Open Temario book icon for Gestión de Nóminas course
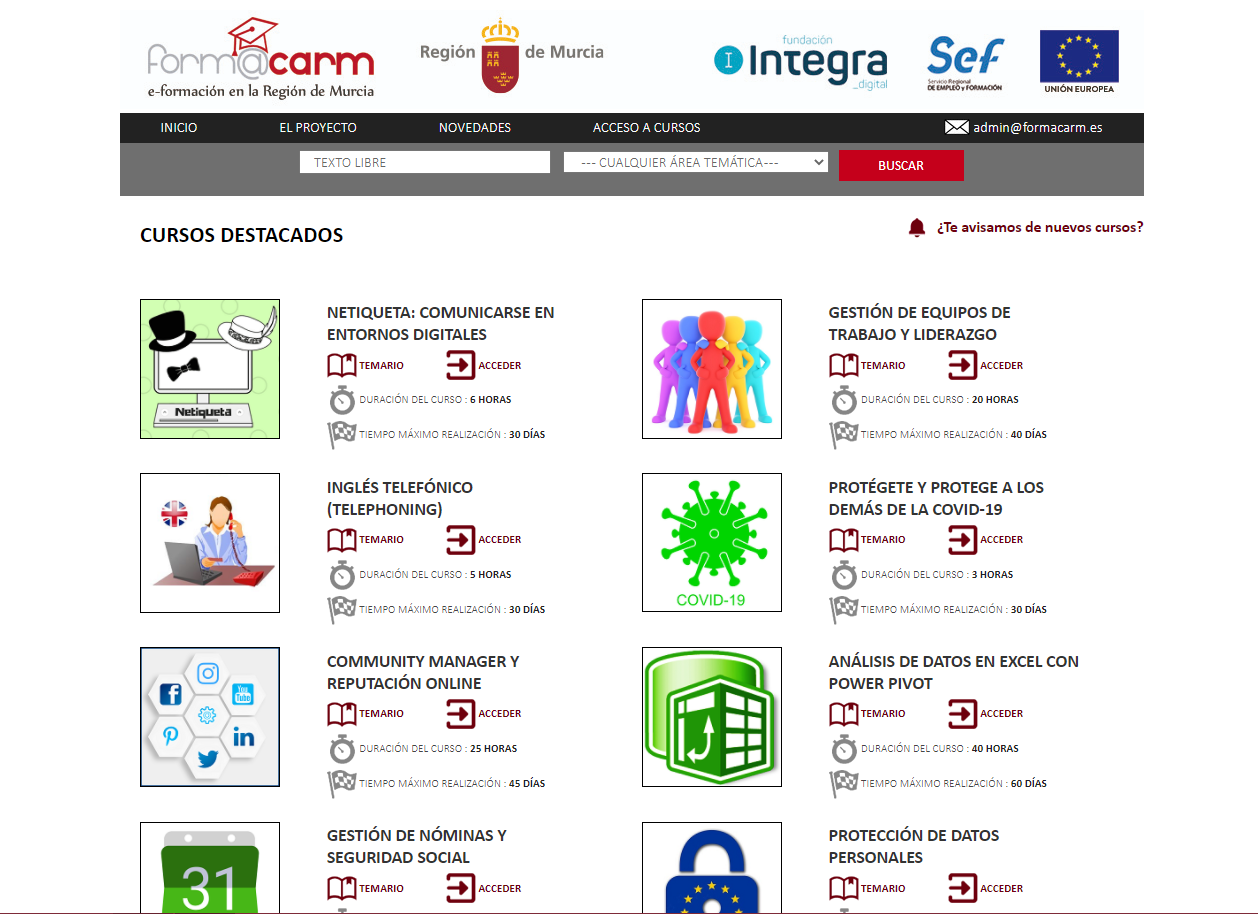The width and height of the screenshot is (1258, 914). 342,888
